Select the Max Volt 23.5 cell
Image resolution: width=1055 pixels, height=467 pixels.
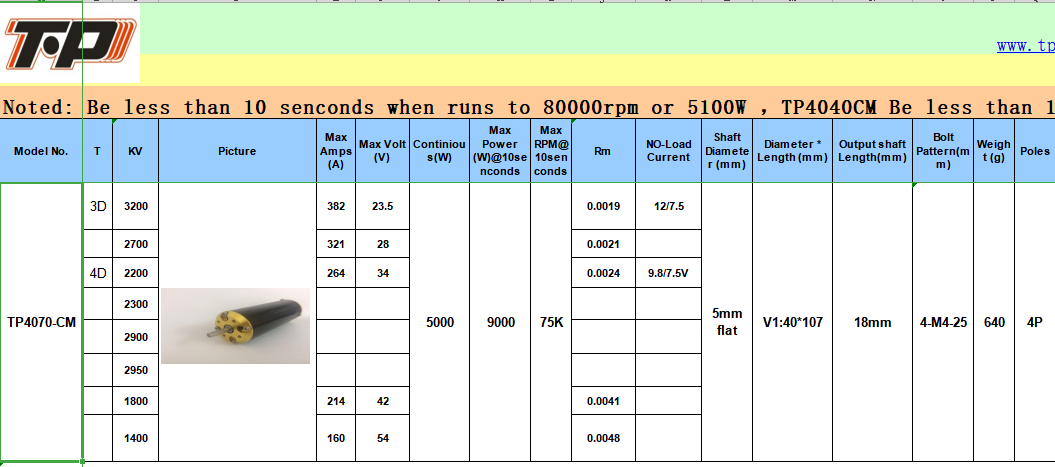click(x=383, y=207)
